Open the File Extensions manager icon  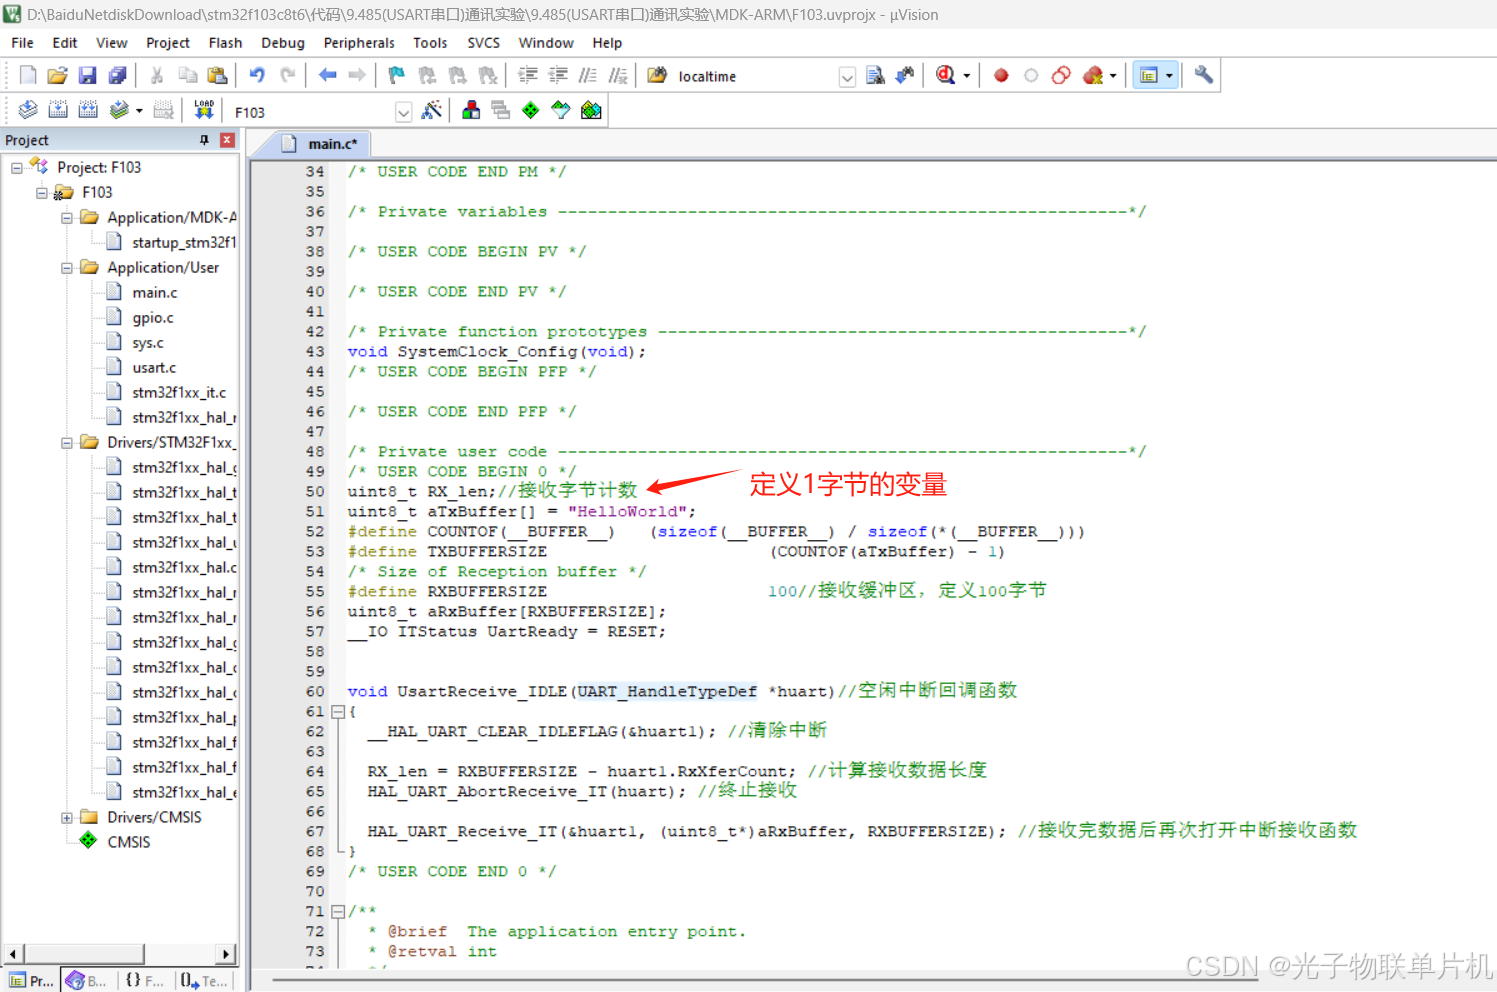click(x=471, y=111)
